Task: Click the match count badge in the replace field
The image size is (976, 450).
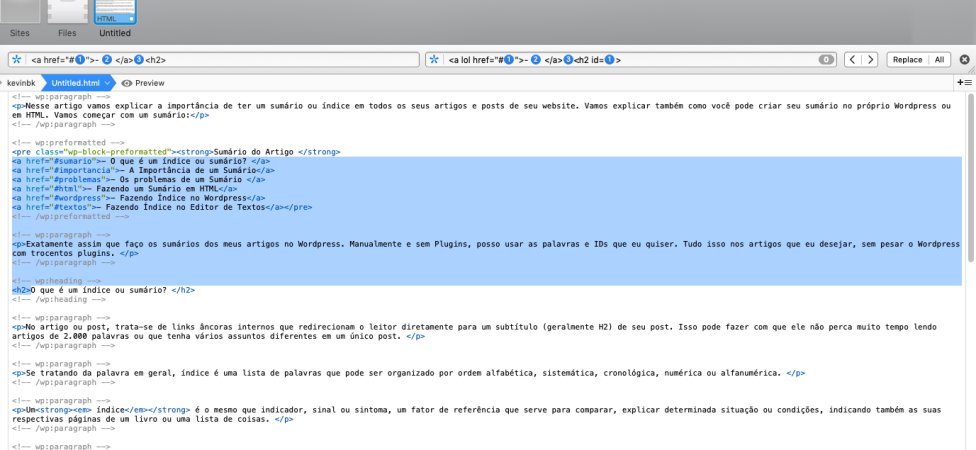Action: pyautogui.click(x=826, y=60)
